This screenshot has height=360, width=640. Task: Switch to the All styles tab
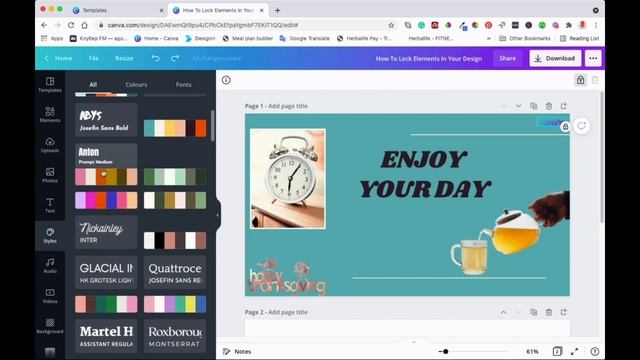point(93,84)
